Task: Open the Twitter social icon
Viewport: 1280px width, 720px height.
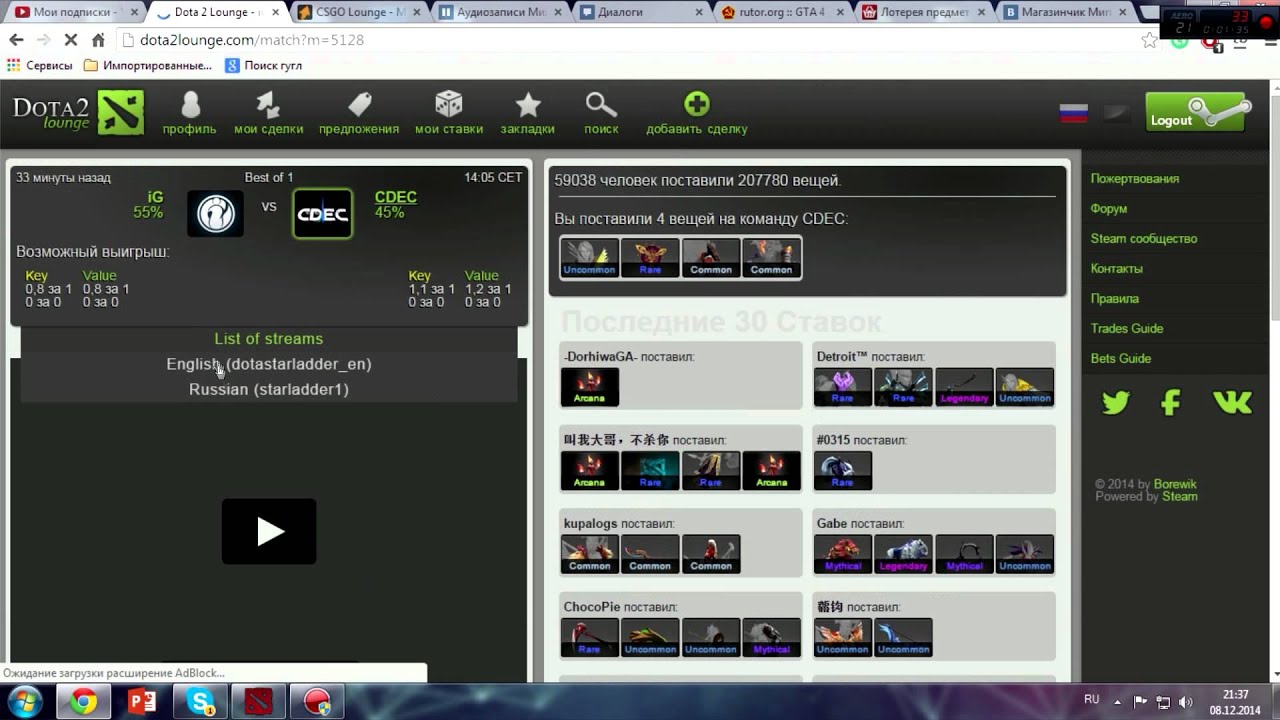Action: pos(1115,402)
